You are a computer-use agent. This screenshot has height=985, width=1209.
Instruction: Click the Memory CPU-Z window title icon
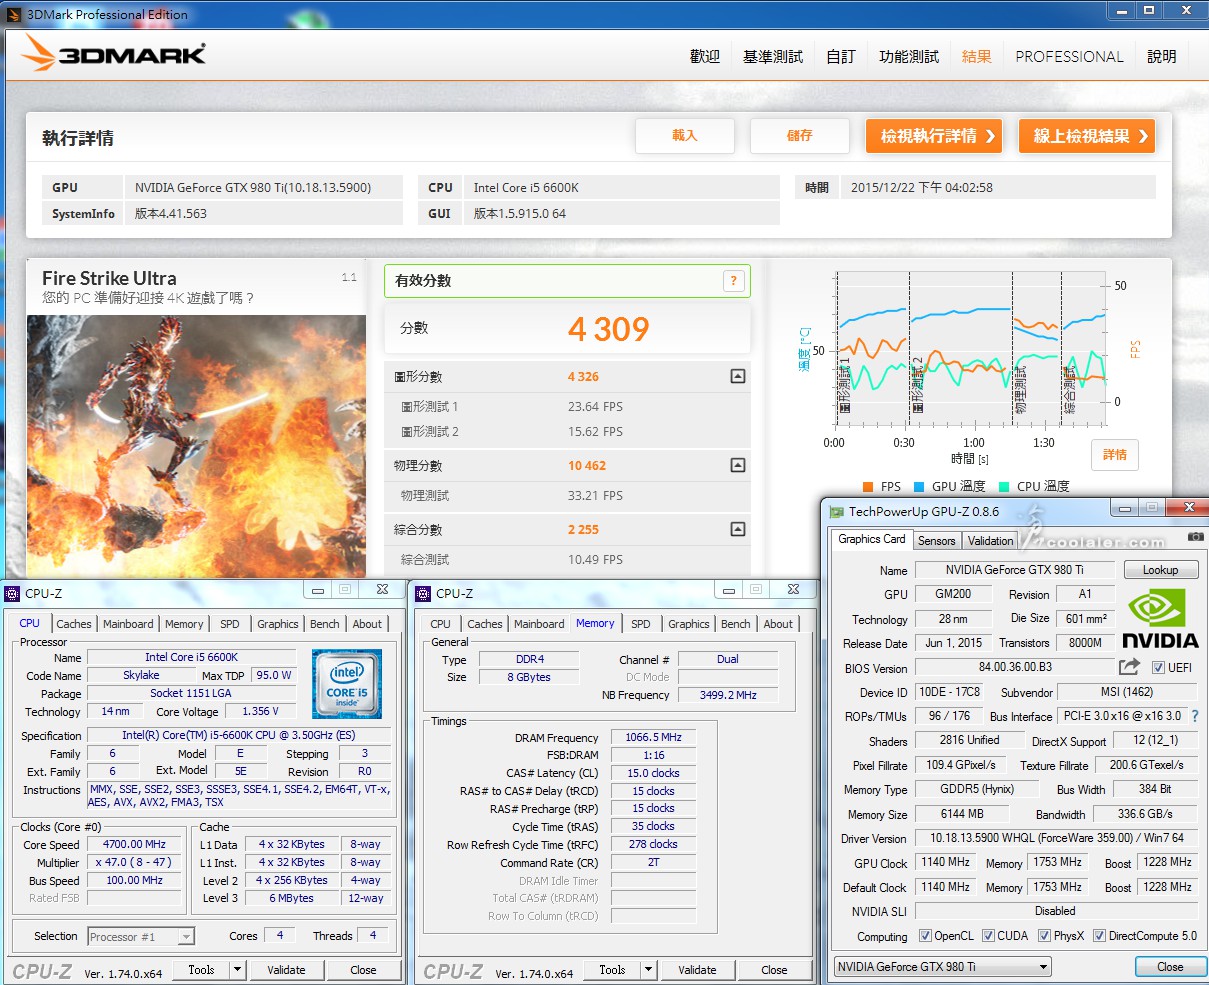[x=423, y=593]
